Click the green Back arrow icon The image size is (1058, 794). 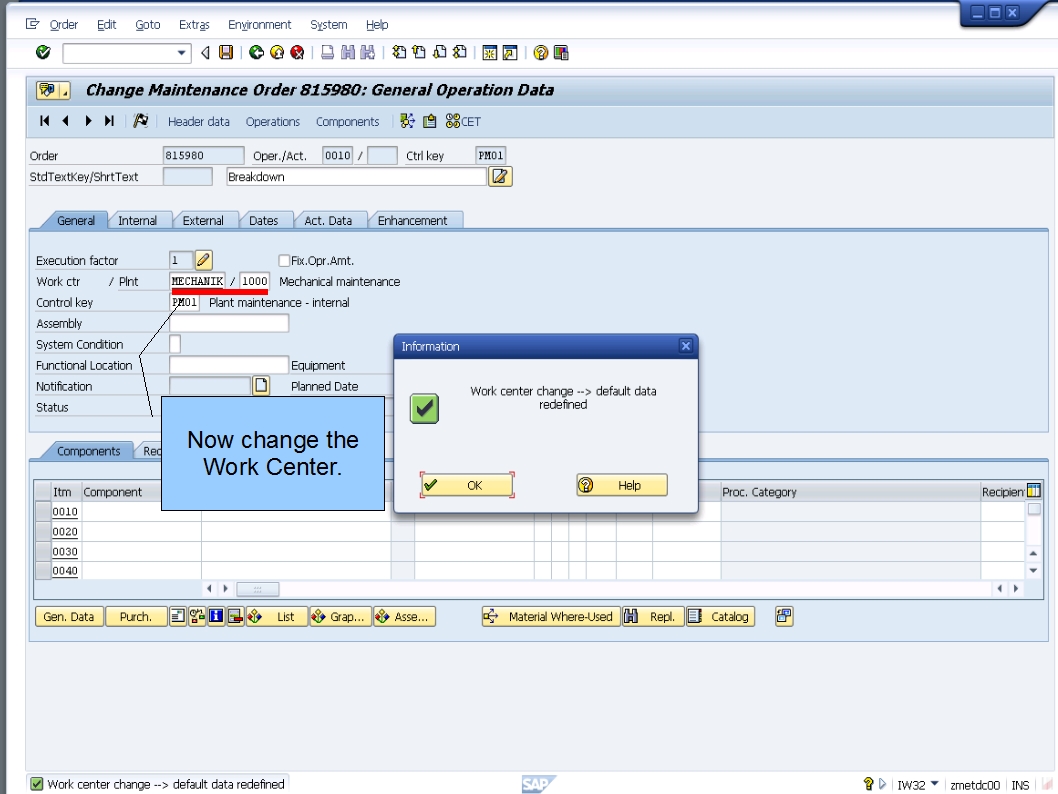258,52
